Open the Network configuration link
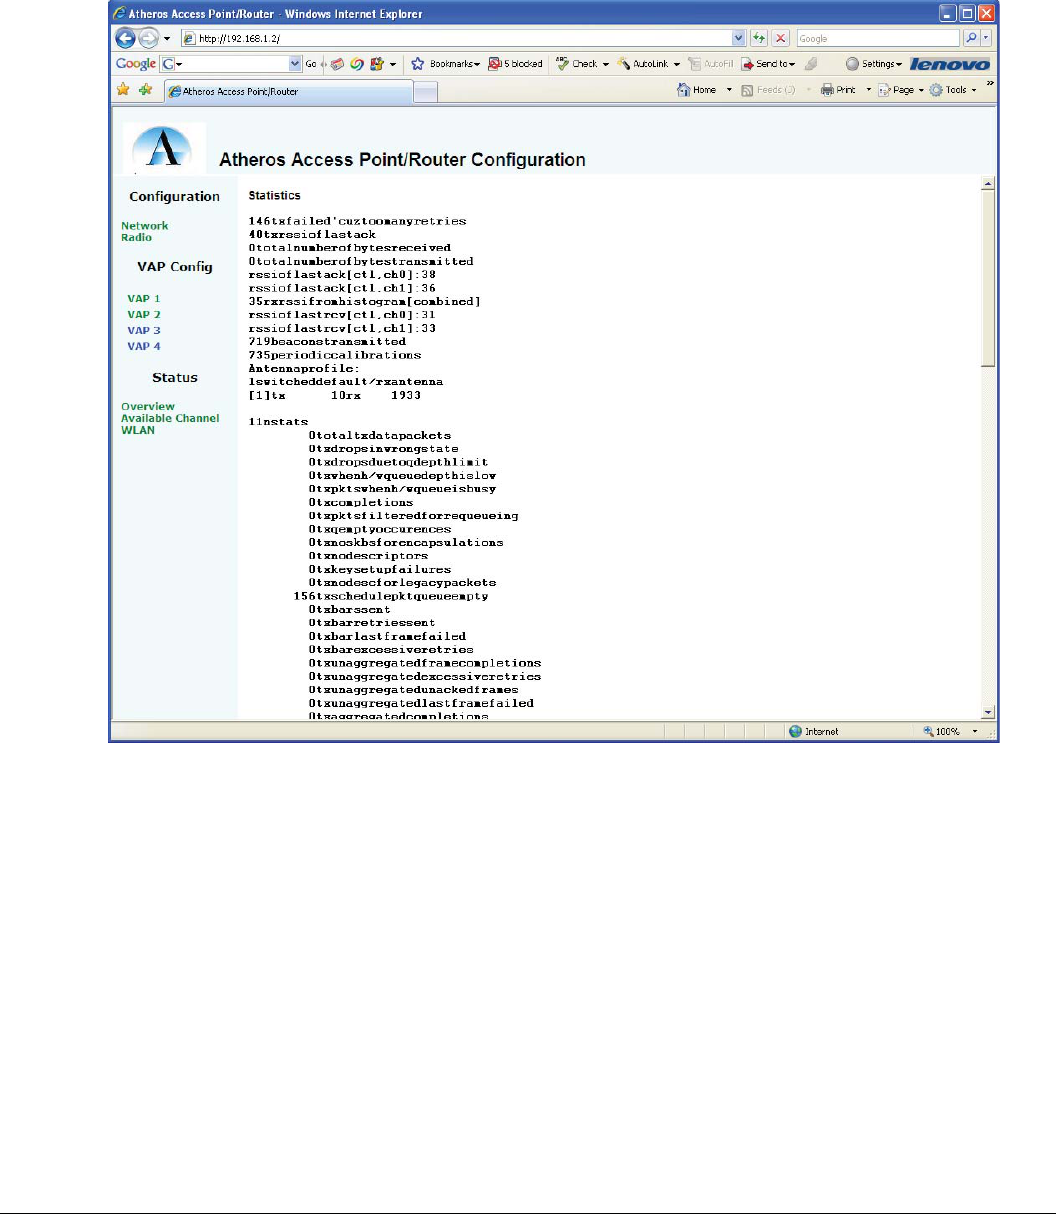Image resolution: width=1056 pixels, height=1214 pixels. pyautogui.click(x=144, y=226)
